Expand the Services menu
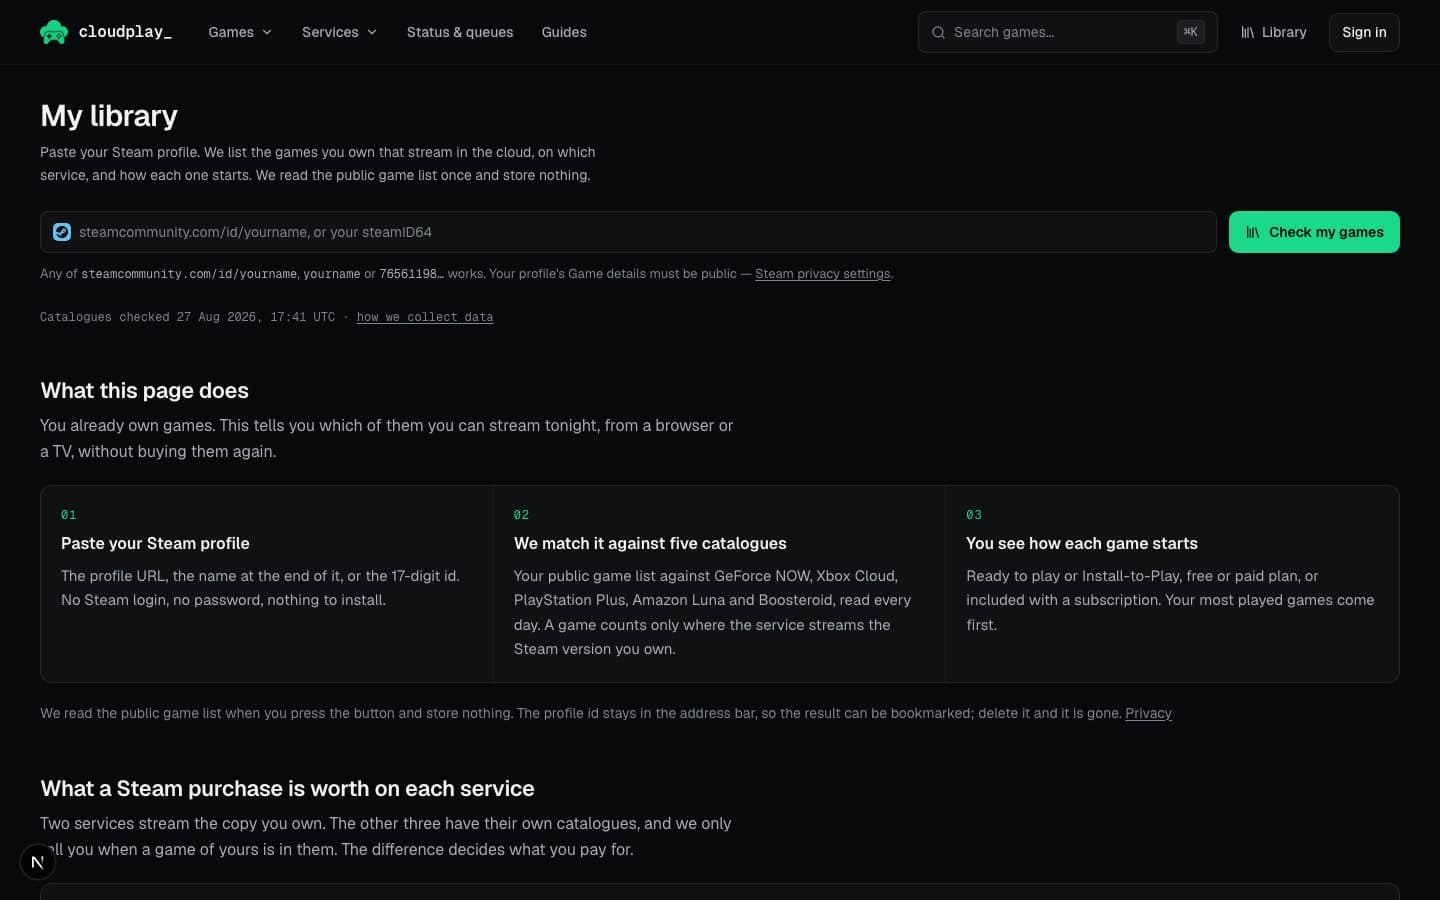 (x=339, y=32)
